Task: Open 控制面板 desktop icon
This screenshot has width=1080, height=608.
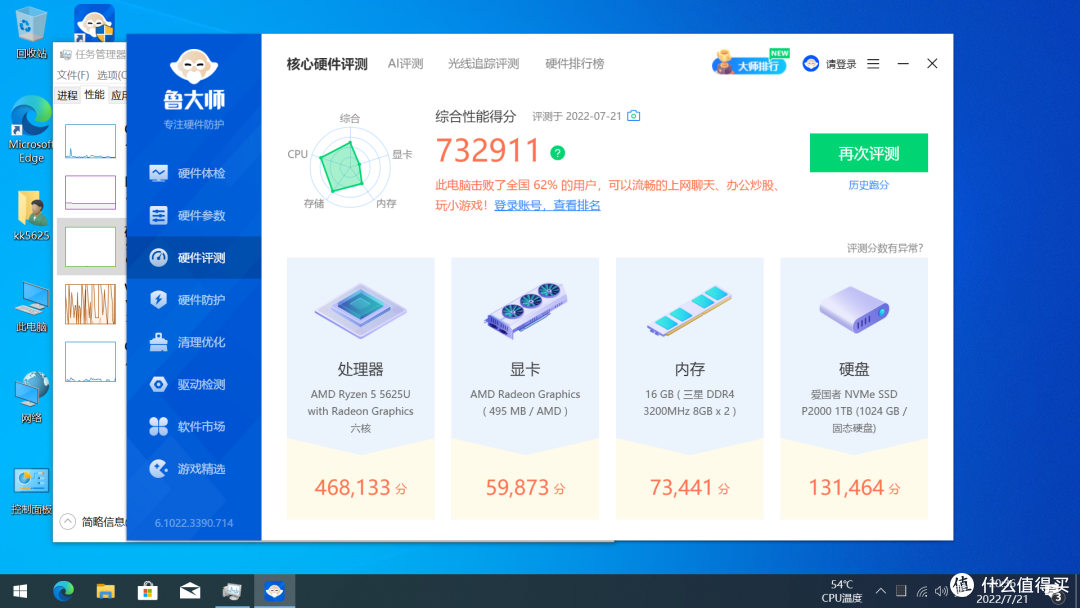Action: [30, 491]
